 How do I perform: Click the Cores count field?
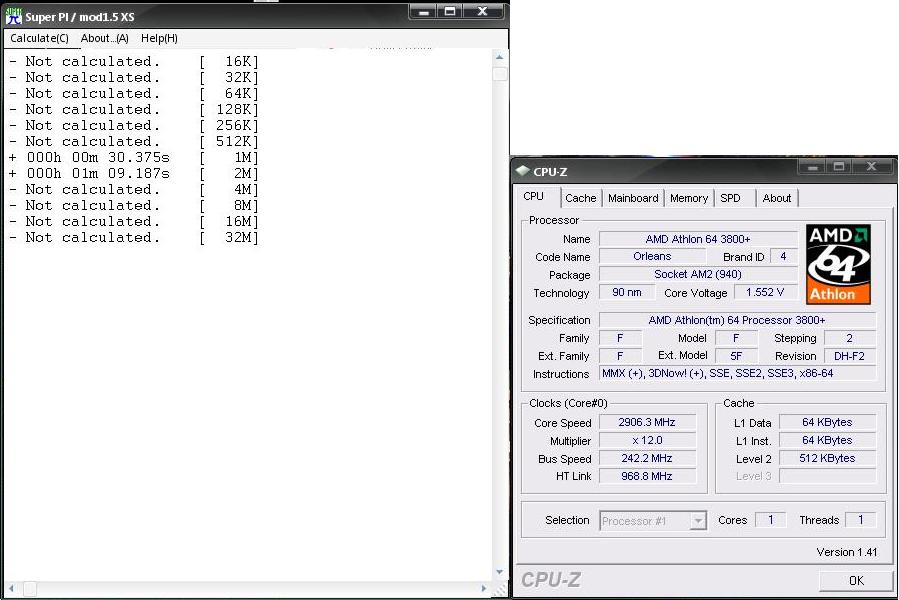pos(771,520)
